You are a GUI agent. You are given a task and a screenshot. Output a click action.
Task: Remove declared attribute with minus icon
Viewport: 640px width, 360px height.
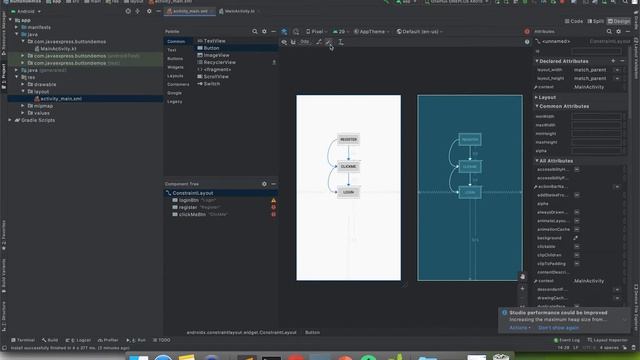click(622, 61)
